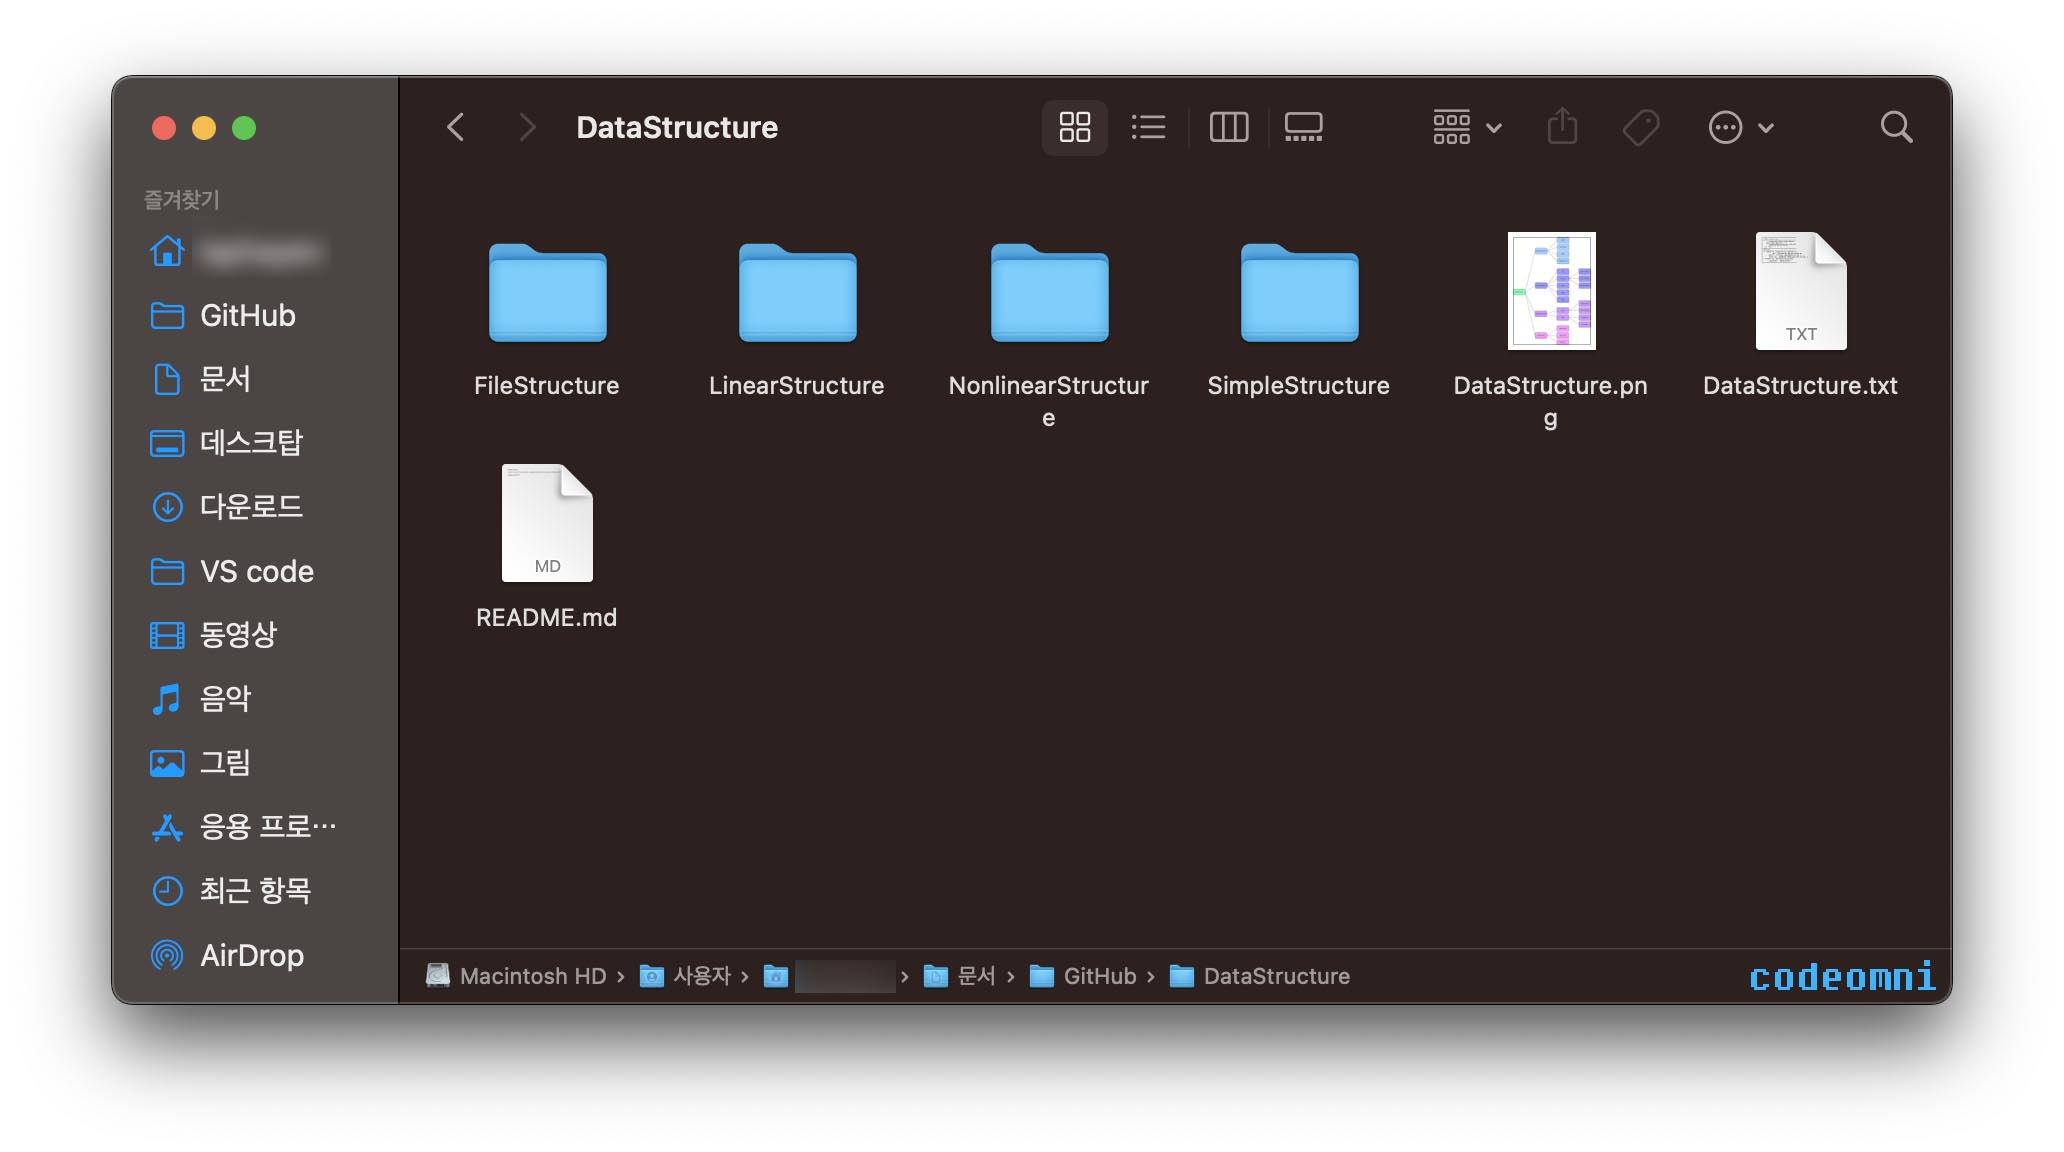Screen dimensions: 2064x1152
Task: Select the NonlinearStructure folder
Action: tap(1049, 294)
